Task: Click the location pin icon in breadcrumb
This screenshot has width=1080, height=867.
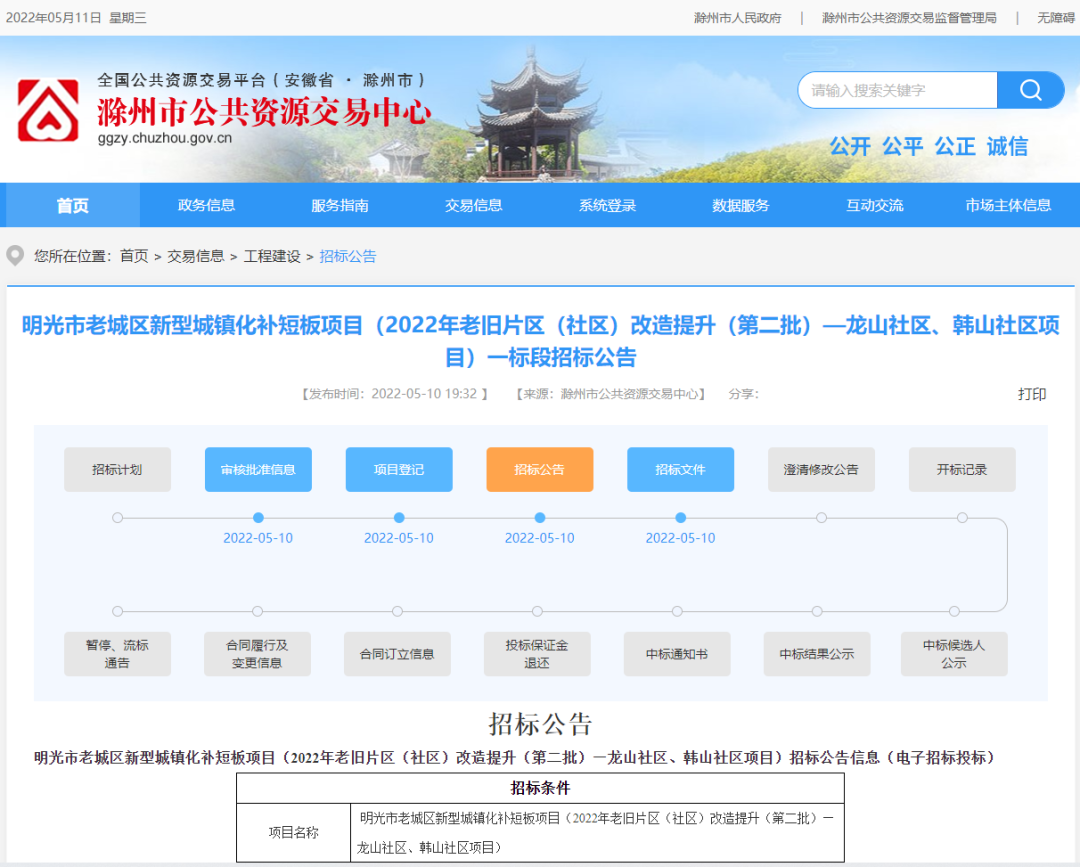Action: pos(14,255)
